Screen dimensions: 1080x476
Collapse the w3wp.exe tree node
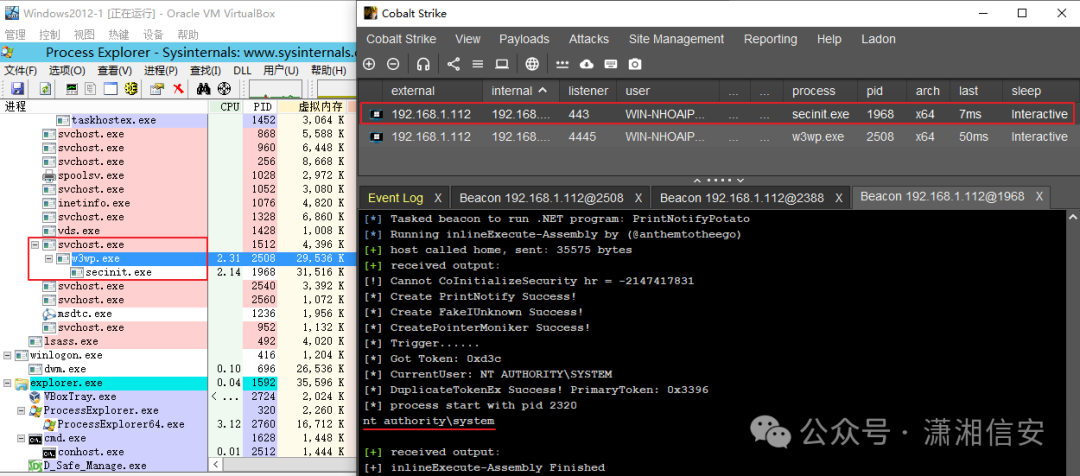(x=49, y=258)
